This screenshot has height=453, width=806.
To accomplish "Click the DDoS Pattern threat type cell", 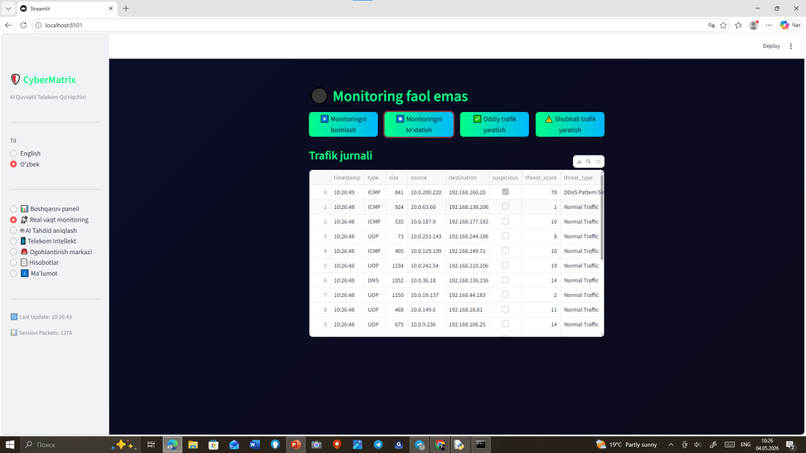I will pos(582,192).
